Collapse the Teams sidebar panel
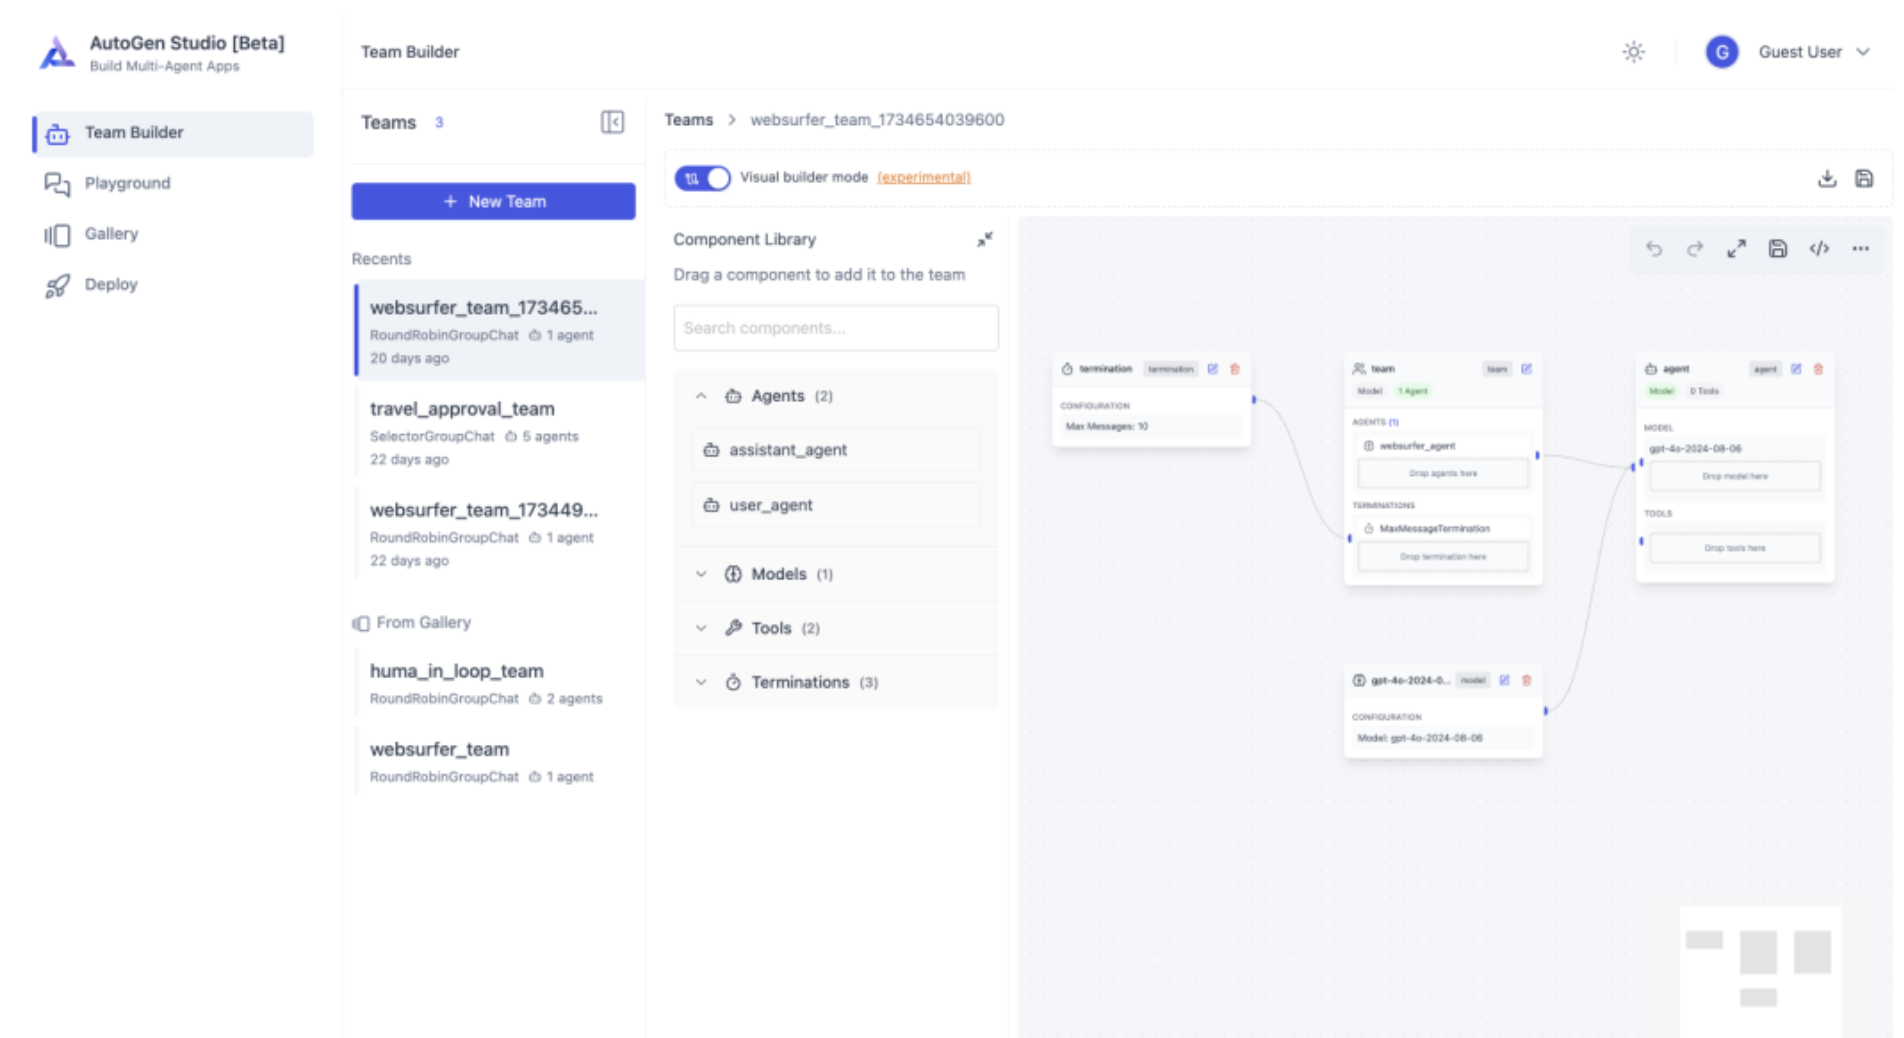Image resolution: width=1904 pixels, height=1038 pixels. (612, 122)
